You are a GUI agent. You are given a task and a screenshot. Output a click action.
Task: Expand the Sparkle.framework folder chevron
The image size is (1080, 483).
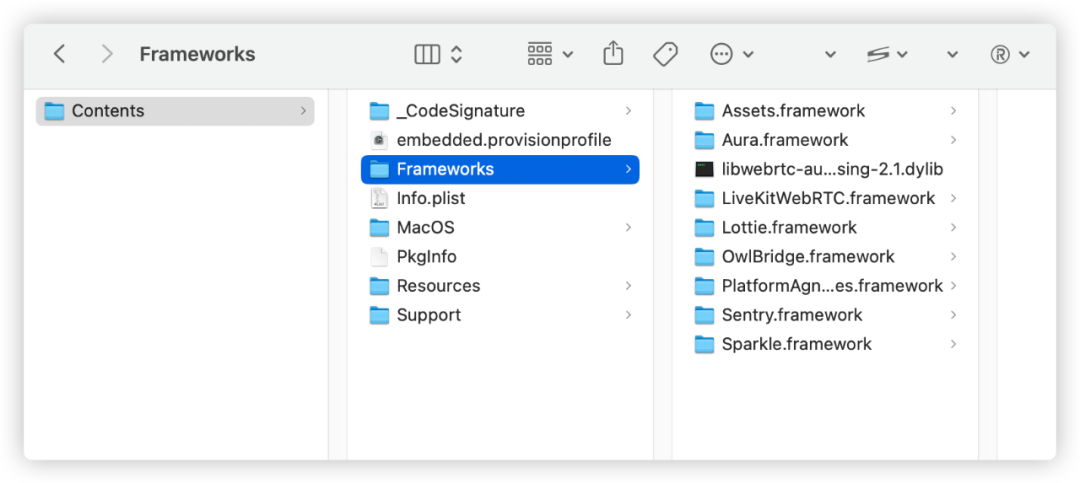954,344
